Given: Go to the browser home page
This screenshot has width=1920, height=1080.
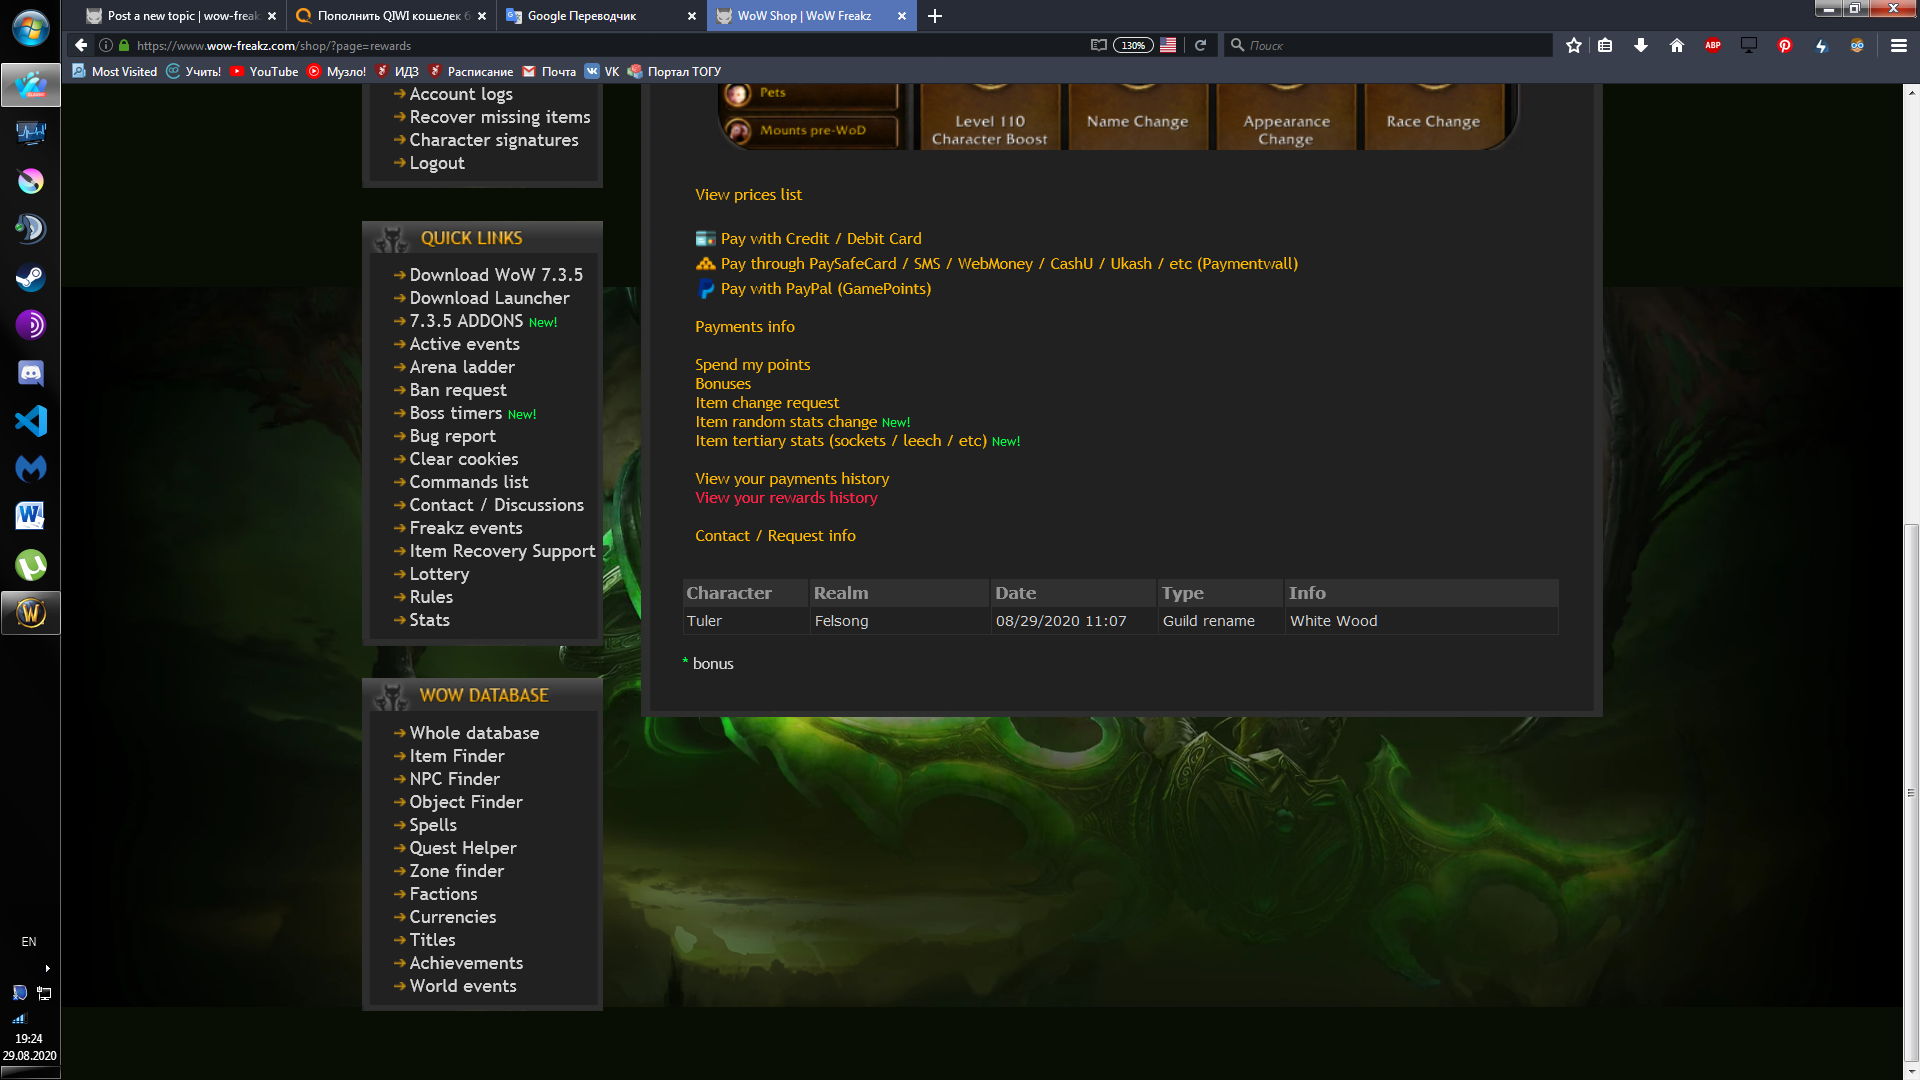Looking at the screenshot, I should 1677,45.
